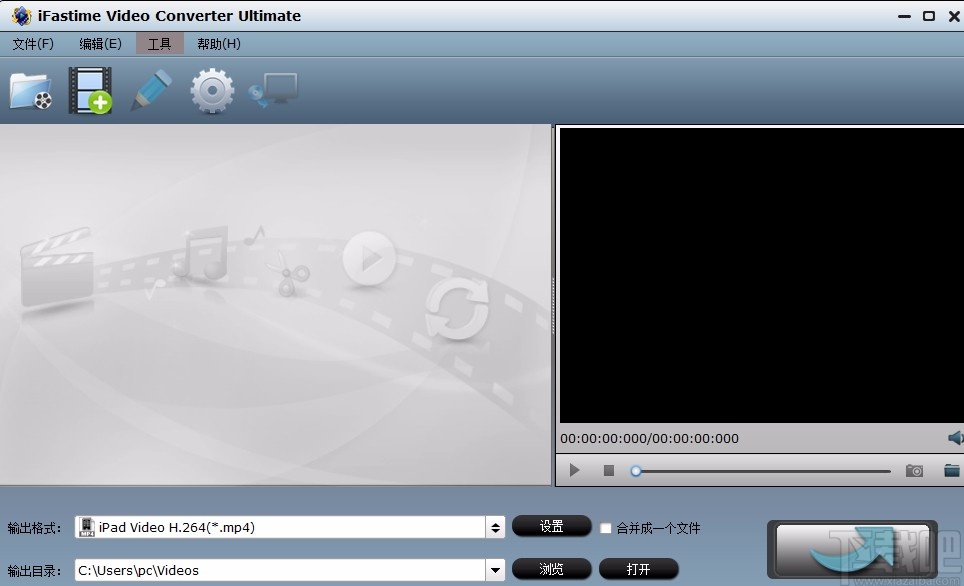
Task: Click the playback progress slider
Action: [762, 470]
